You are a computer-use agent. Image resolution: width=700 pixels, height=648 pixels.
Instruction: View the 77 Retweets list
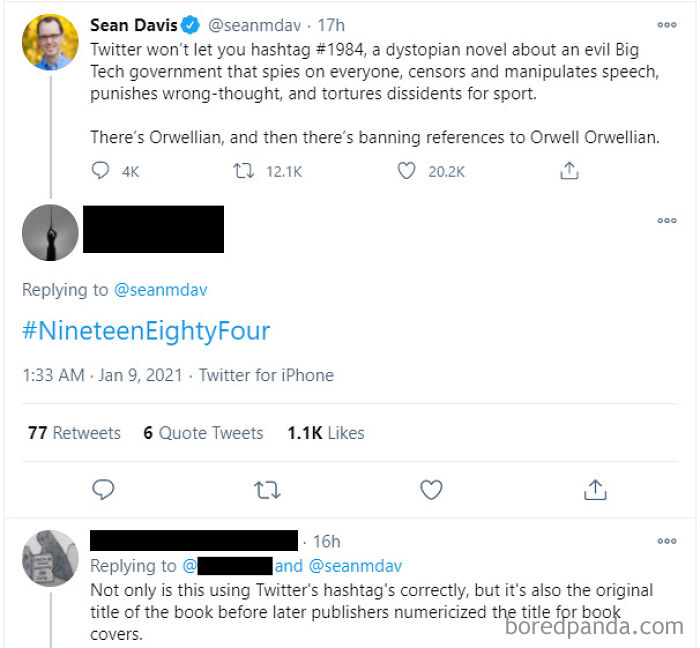74,433
